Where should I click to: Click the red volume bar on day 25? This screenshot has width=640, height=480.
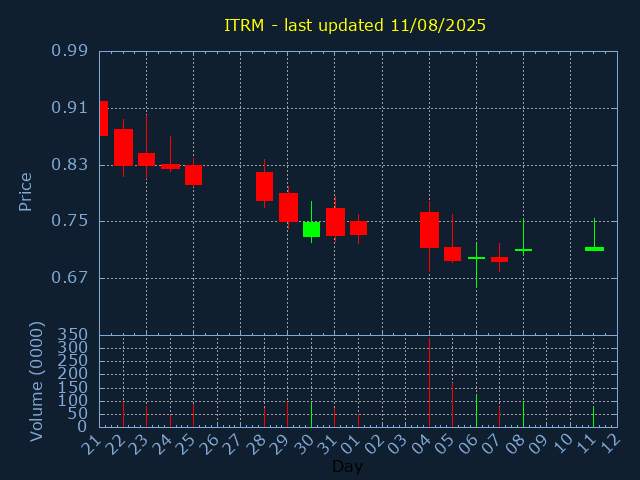click(x=193, y=415)
